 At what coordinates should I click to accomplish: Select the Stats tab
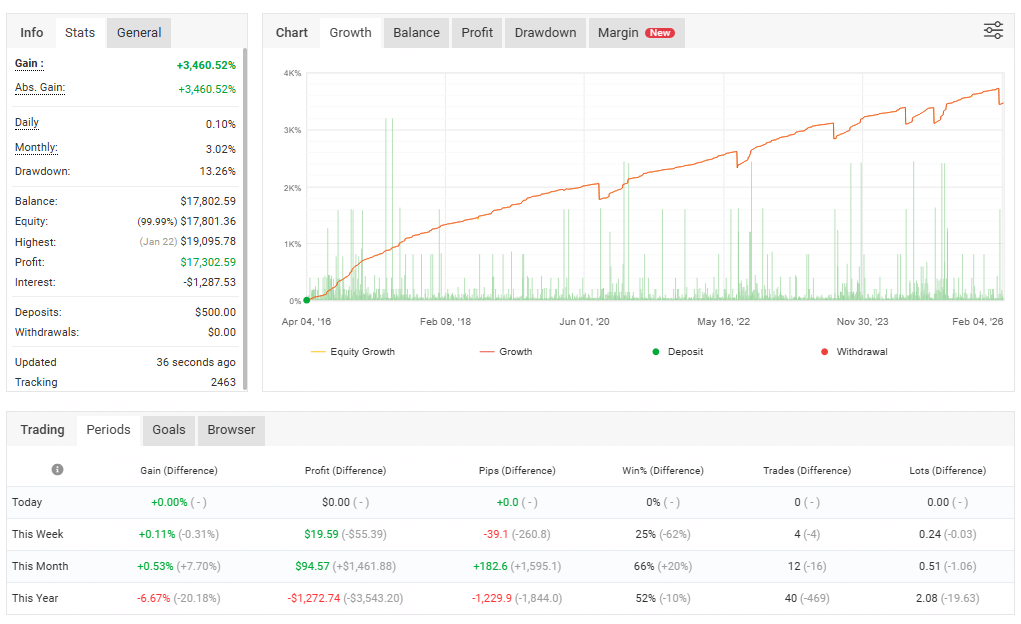pyautogui.click(x=80, y=33)
